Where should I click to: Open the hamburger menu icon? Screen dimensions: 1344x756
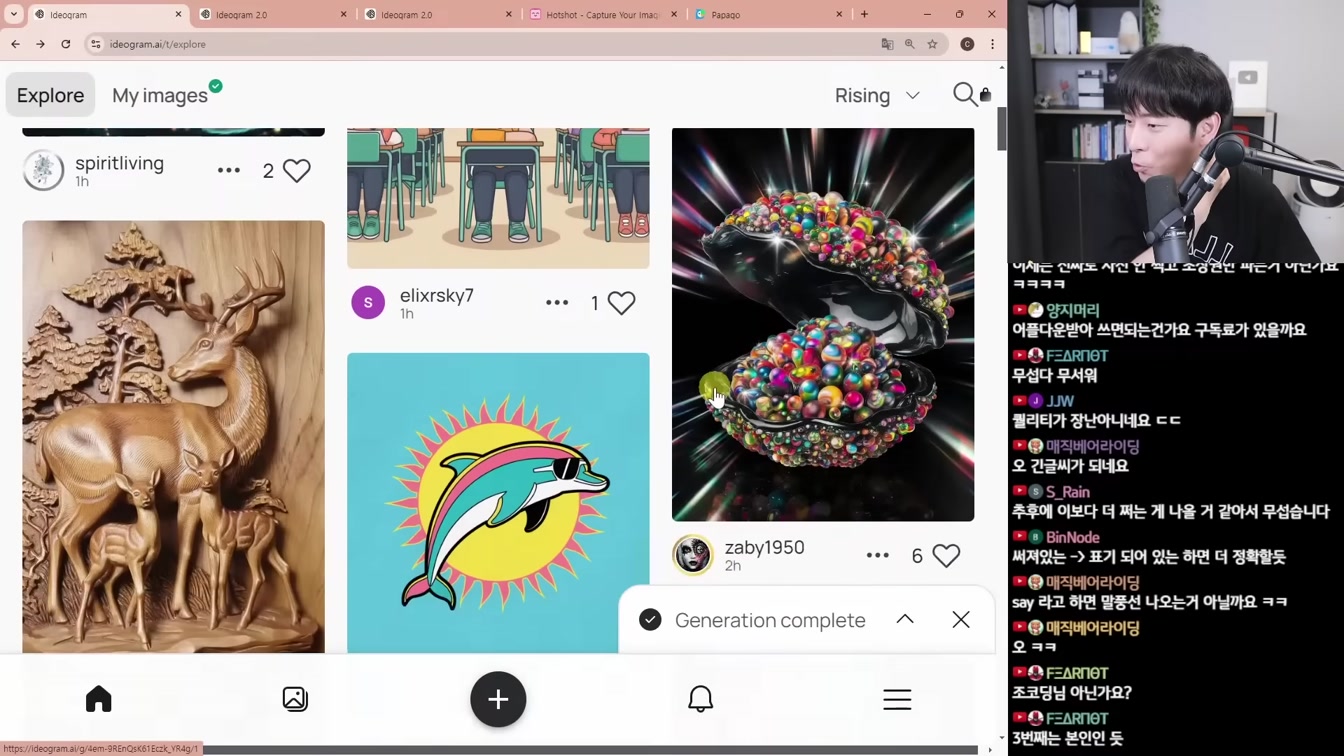(x=897, y=699)
